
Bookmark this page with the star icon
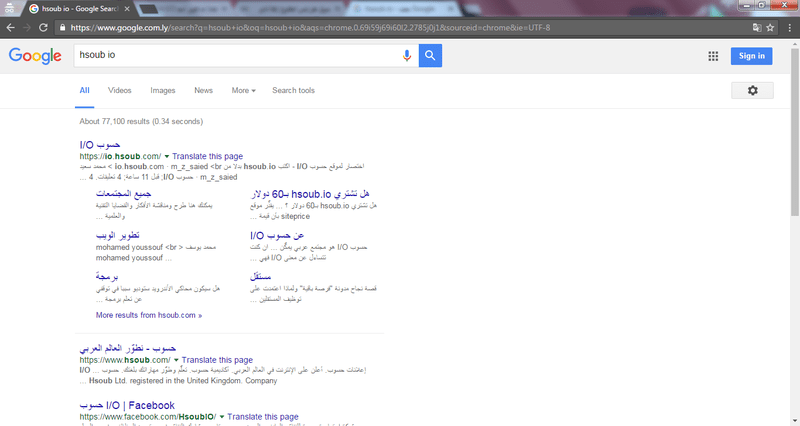pos(770,28)
